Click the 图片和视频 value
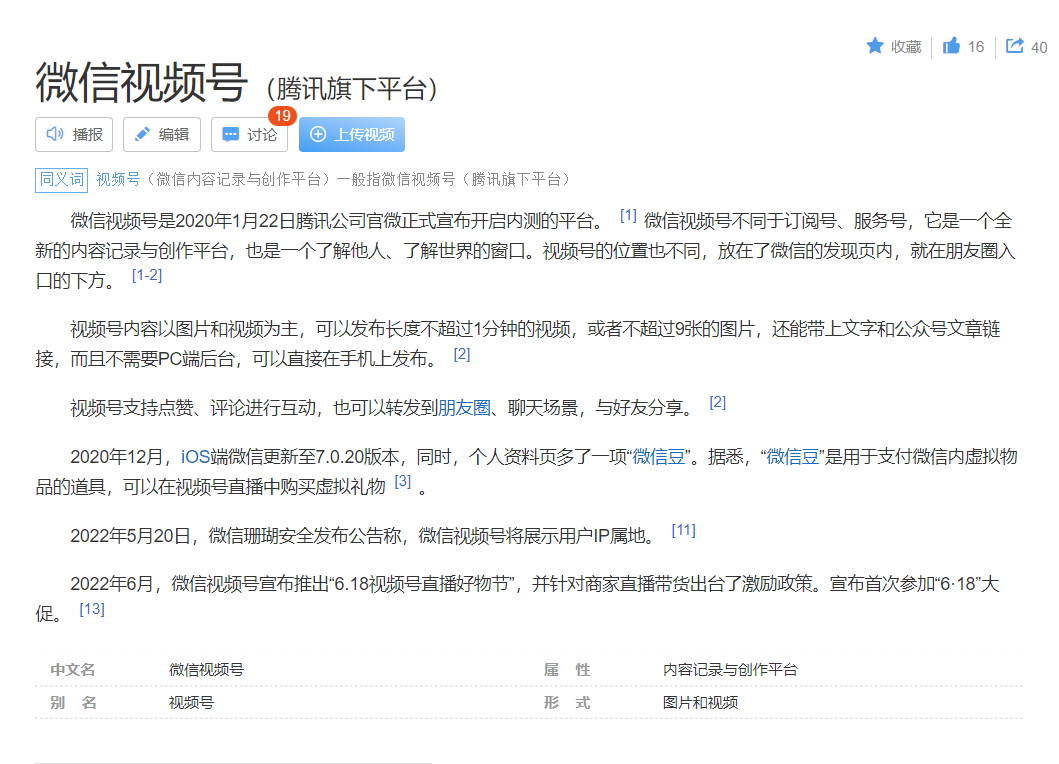The image size is (1059, 764). (x=700, y=703)
